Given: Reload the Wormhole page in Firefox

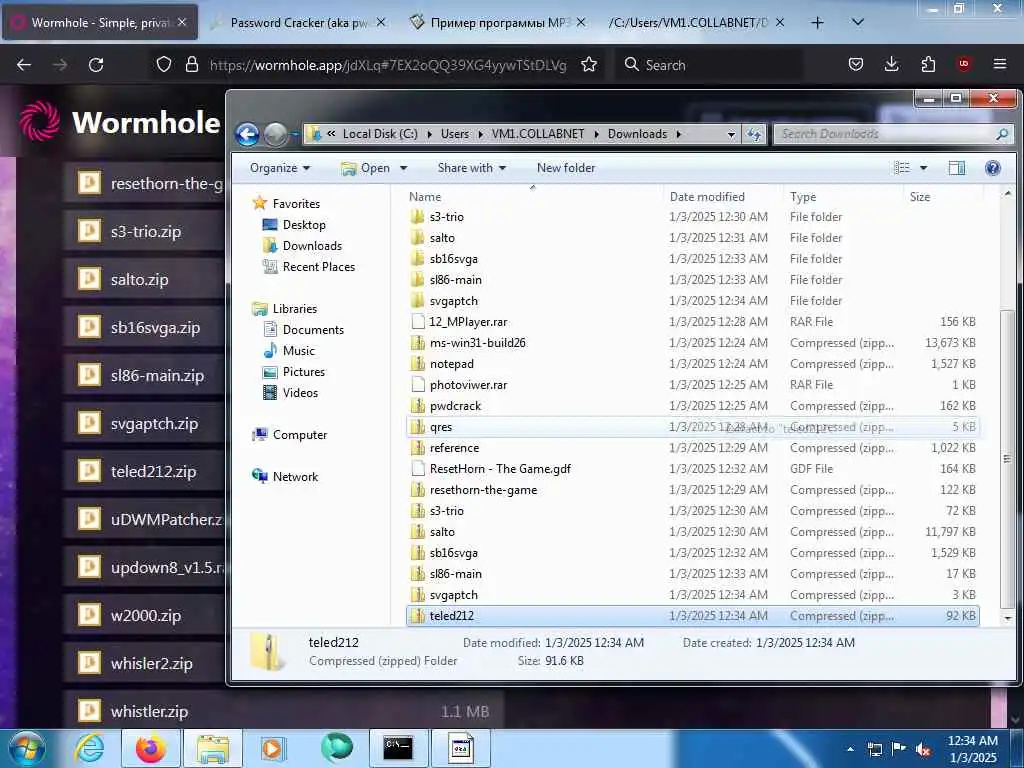Looking at the screenshot, I should click(x=96, y=65).
